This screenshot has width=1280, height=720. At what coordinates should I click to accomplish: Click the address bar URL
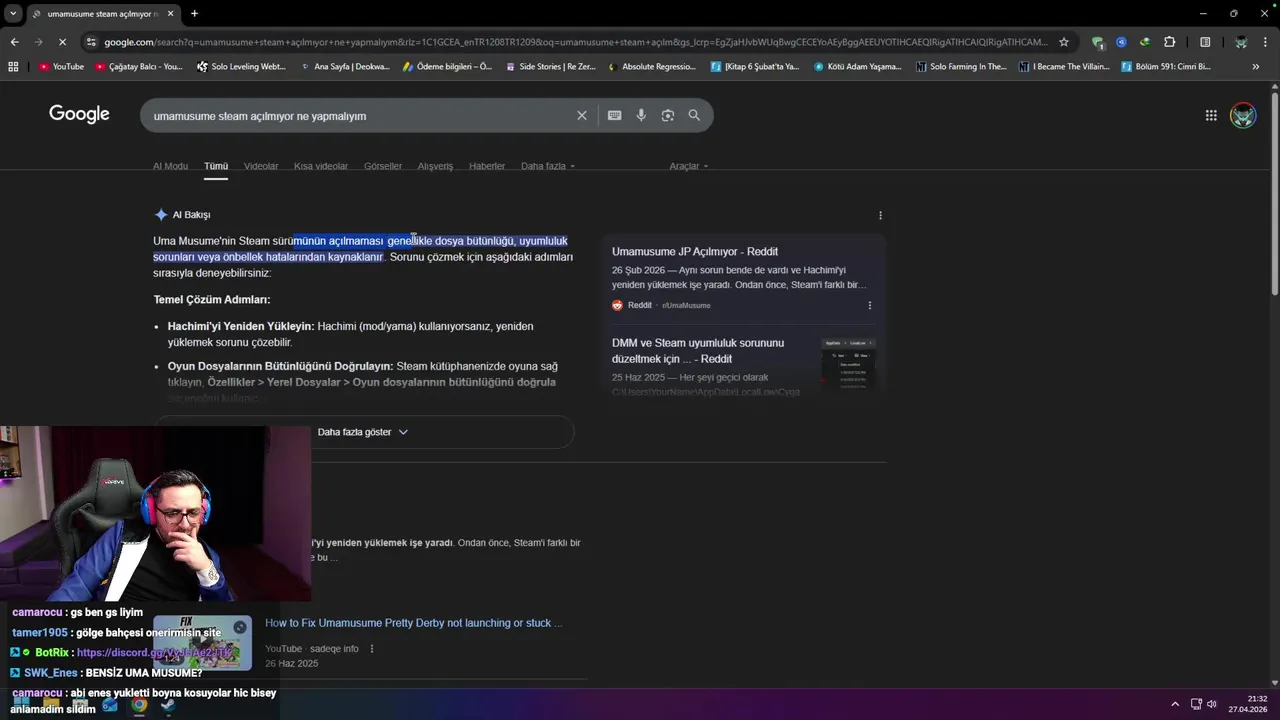click(575, 42)
